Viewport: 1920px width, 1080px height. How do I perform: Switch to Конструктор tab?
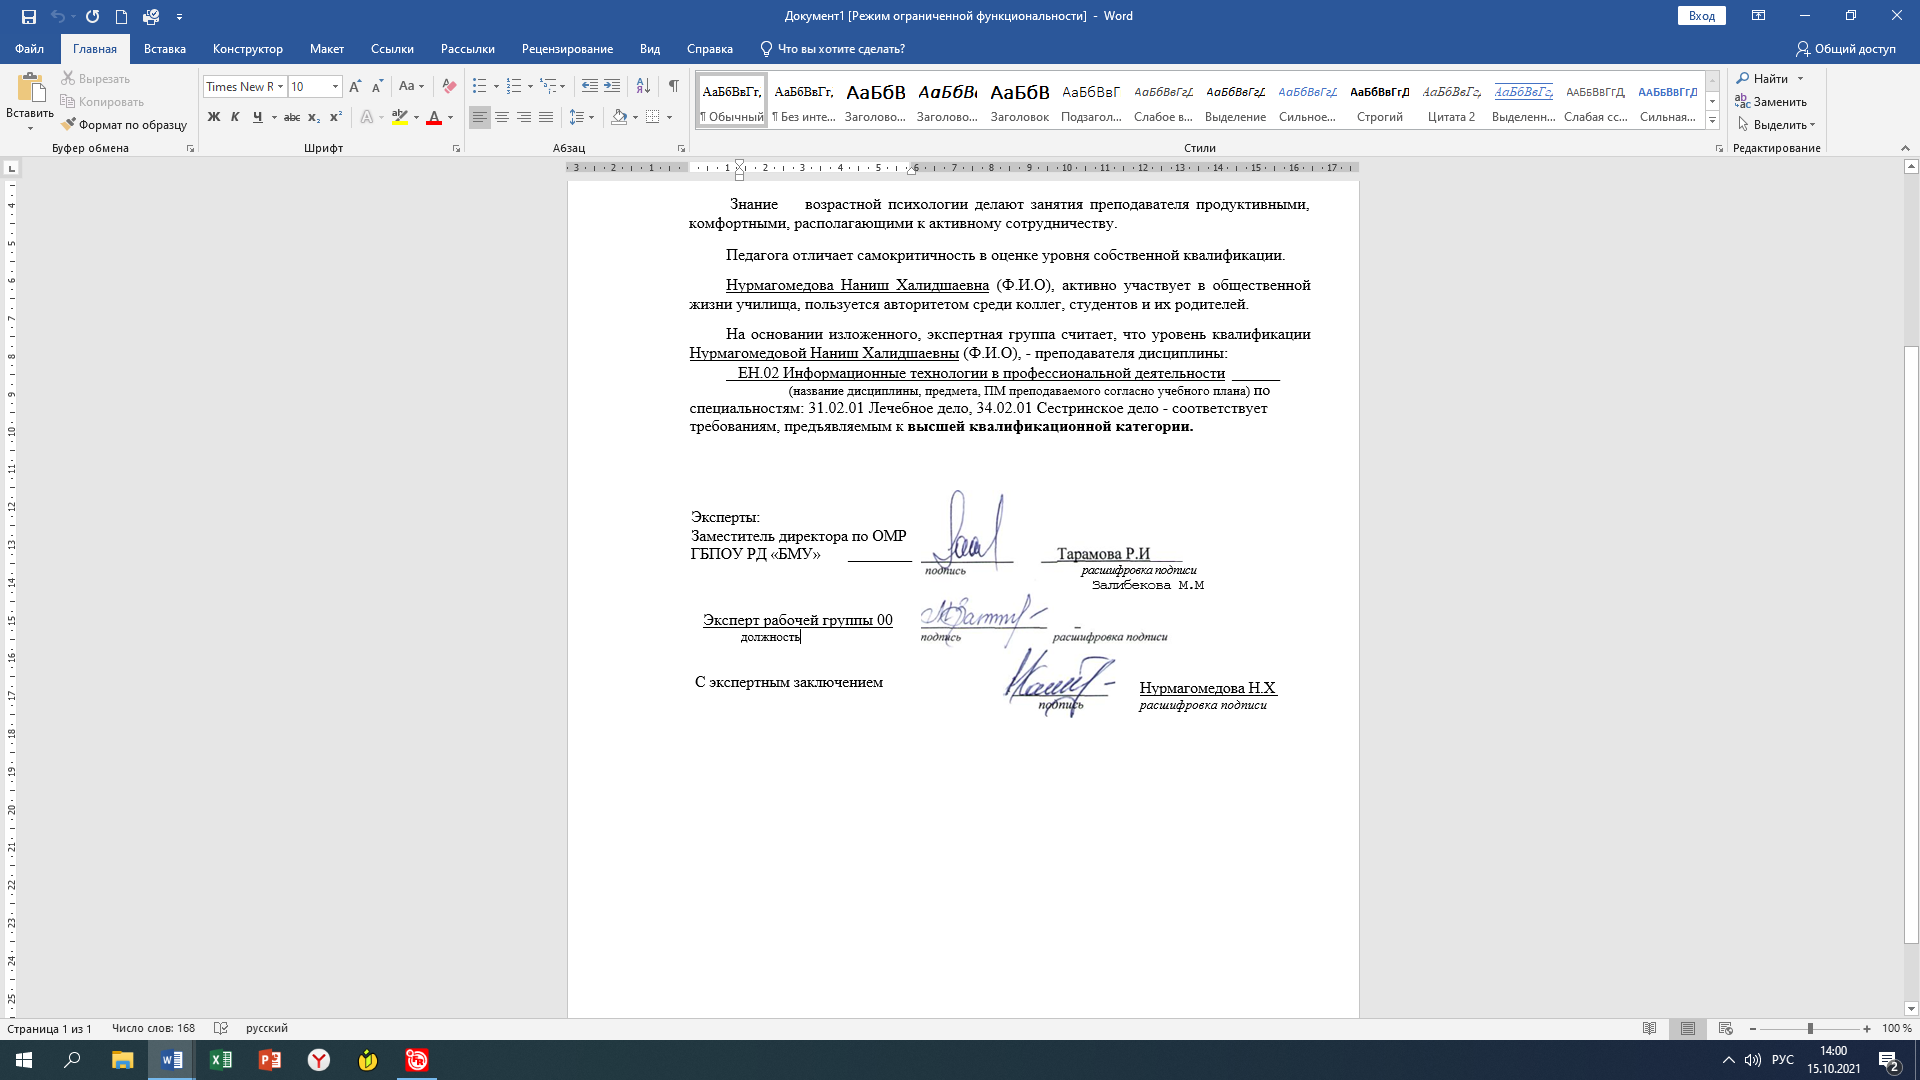click(x=248, y=49)
